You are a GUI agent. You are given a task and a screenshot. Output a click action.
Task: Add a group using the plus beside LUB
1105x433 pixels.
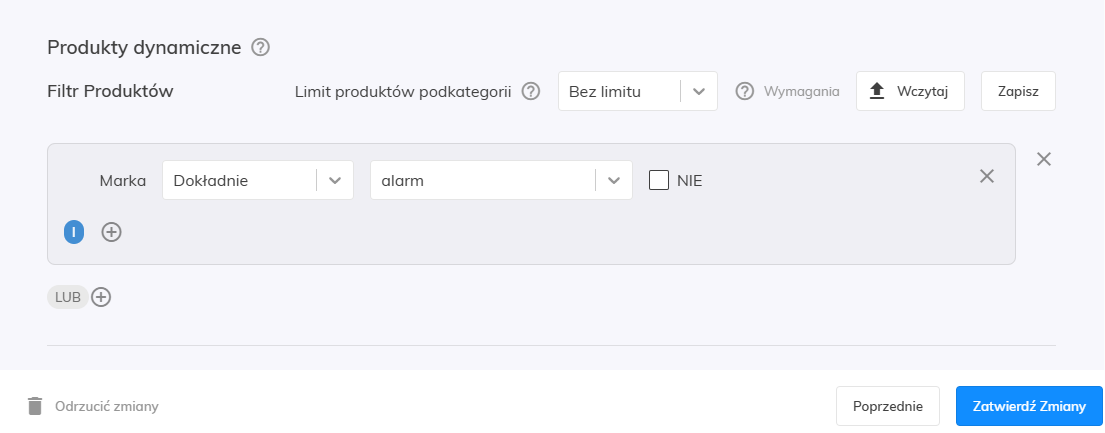[101, 297]
